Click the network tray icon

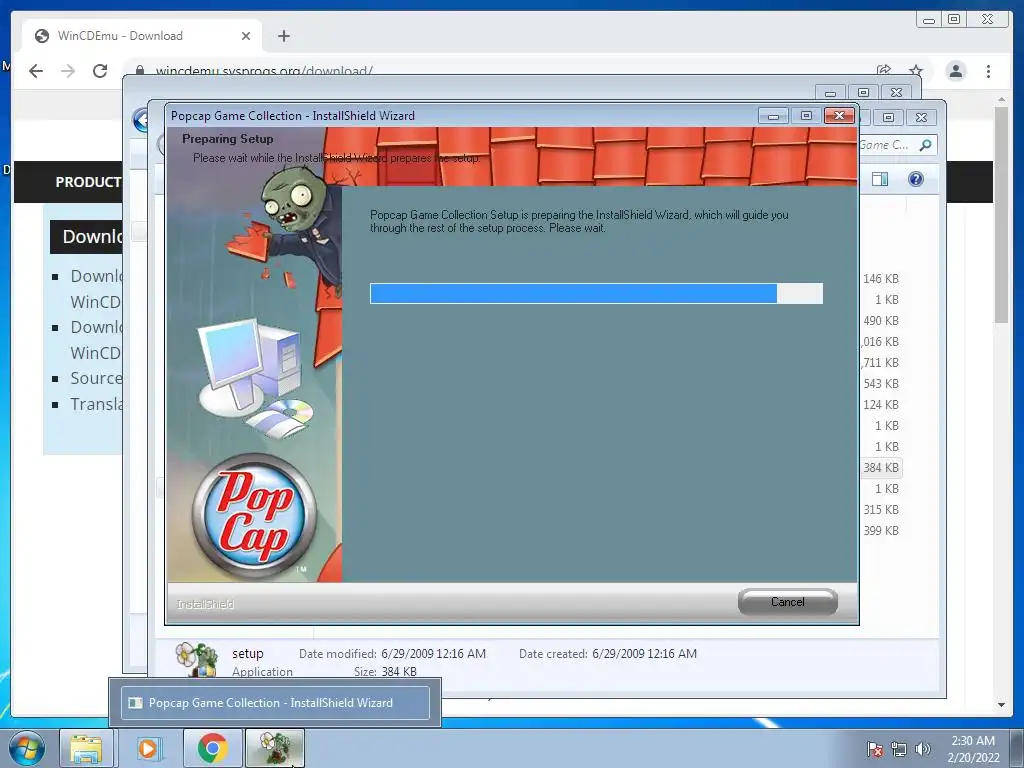pyautogui.click(x=899, y=749)
